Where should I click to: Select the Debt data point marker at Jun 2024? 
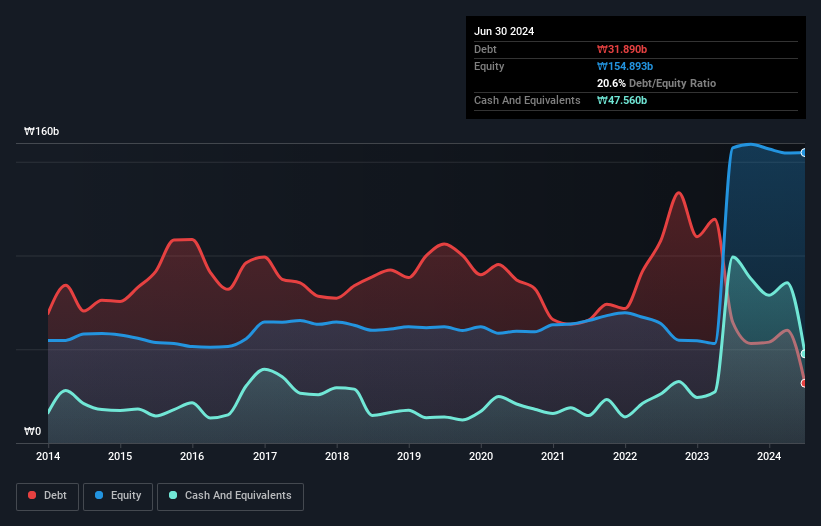click(x=804, y=383)
